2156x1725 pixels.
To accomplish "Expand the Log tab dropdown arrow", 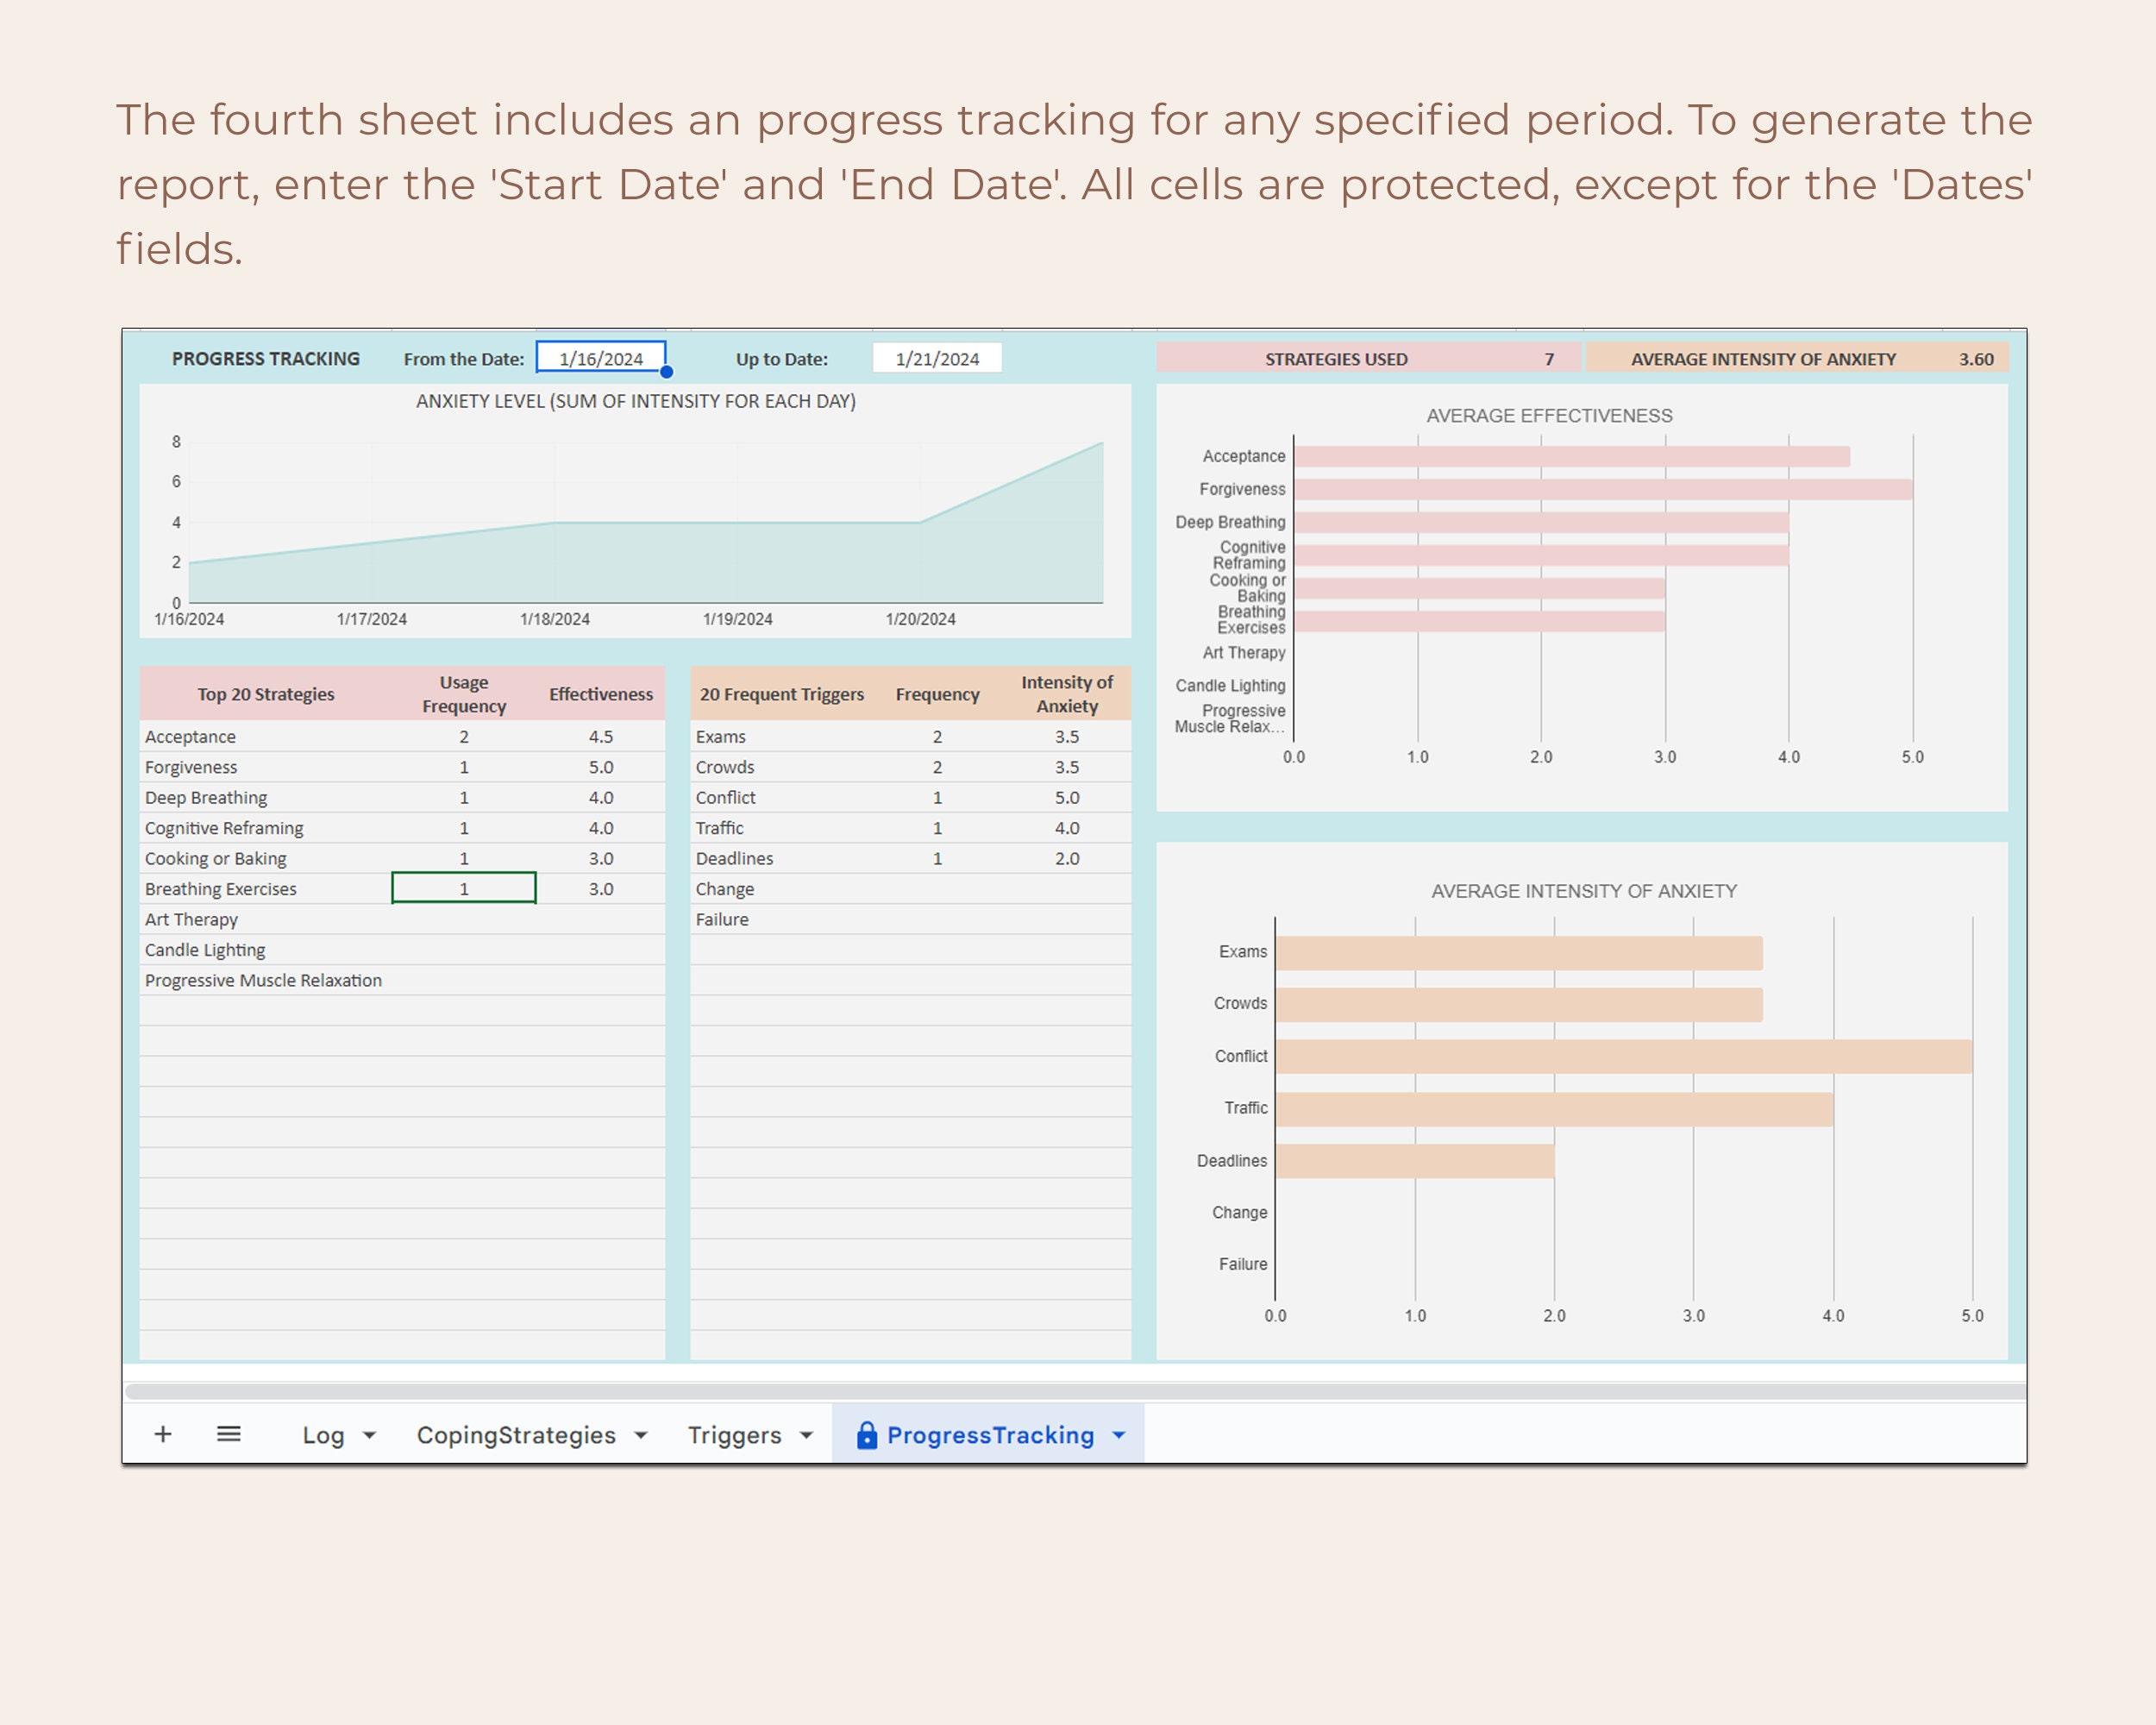I will pos(367,1435).
